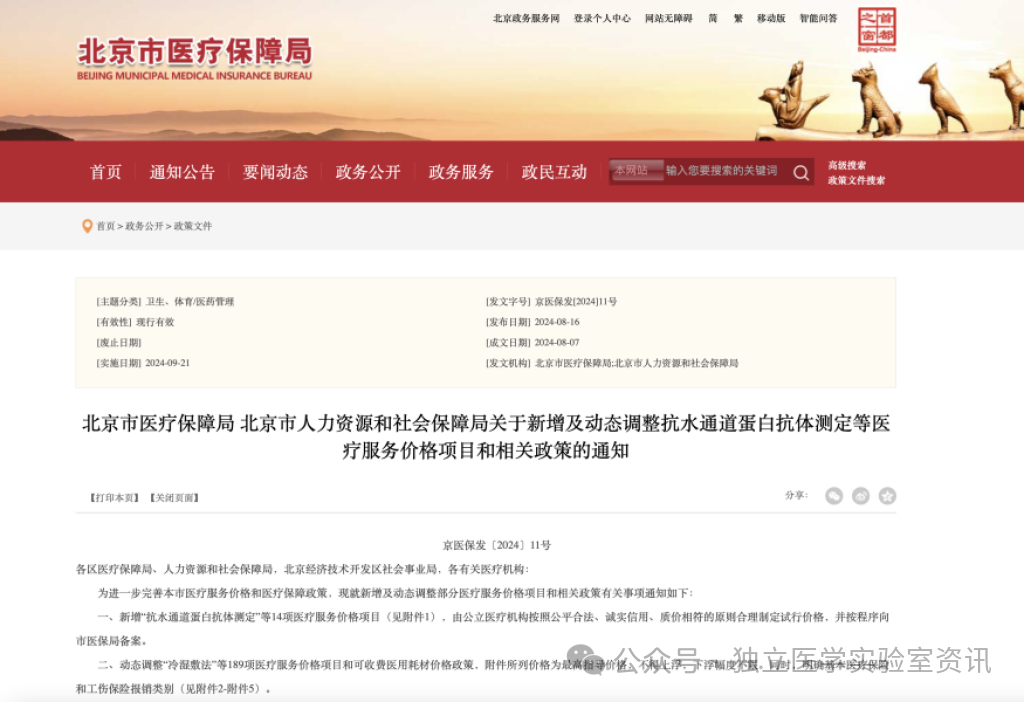Expand the 政务服务 navigation menu

point(460,172)
